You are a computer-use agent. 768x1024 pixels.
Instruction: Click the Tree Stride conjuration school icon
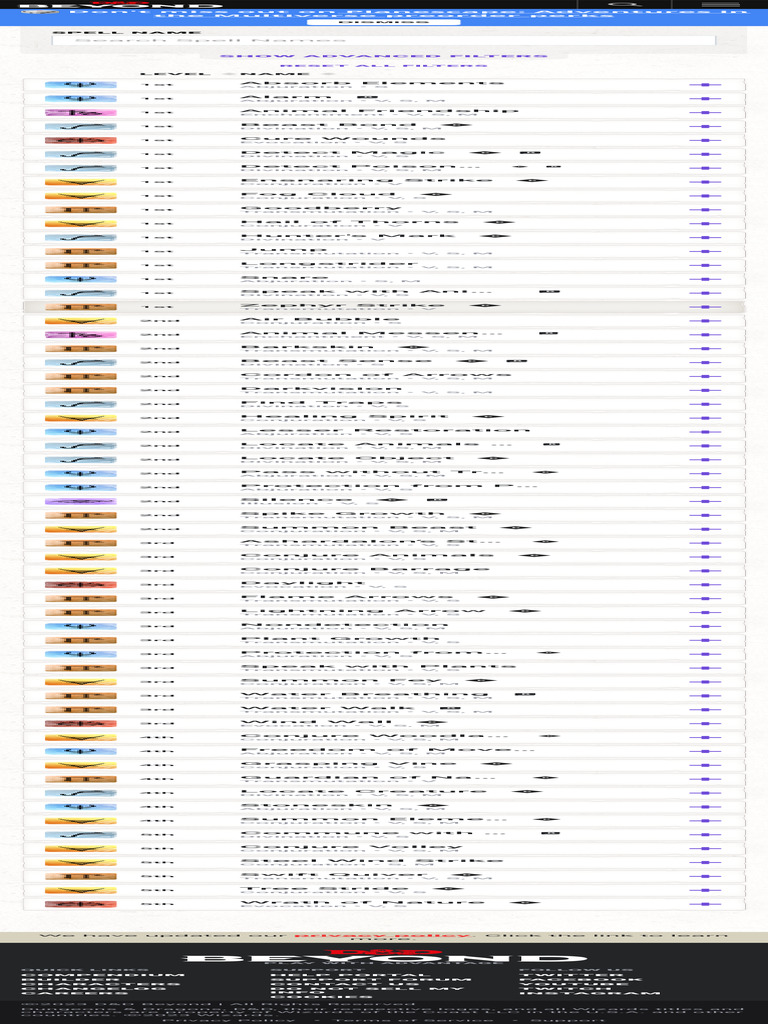(x=80, y=890)
